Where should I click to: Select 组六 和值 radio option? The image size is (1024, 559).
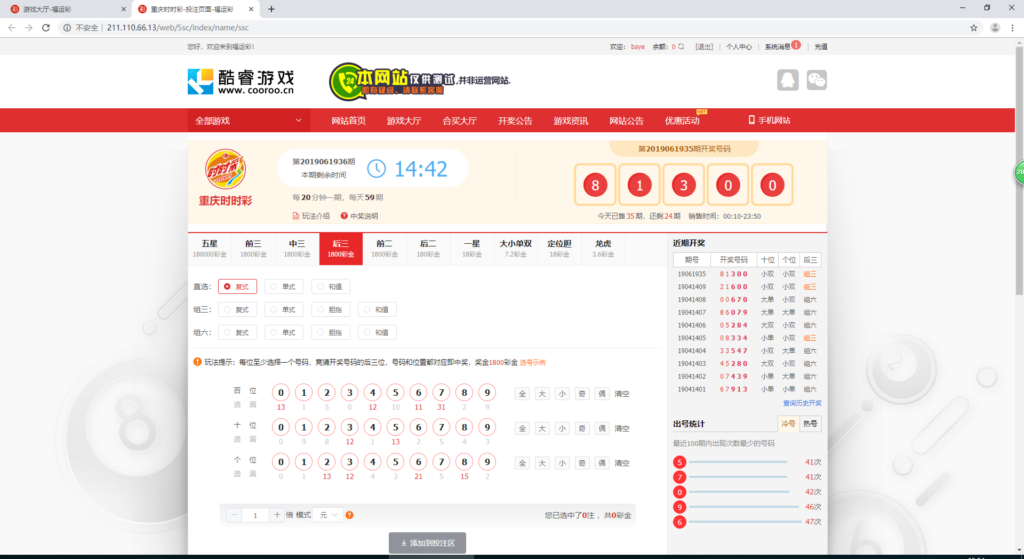click(378, 332)
